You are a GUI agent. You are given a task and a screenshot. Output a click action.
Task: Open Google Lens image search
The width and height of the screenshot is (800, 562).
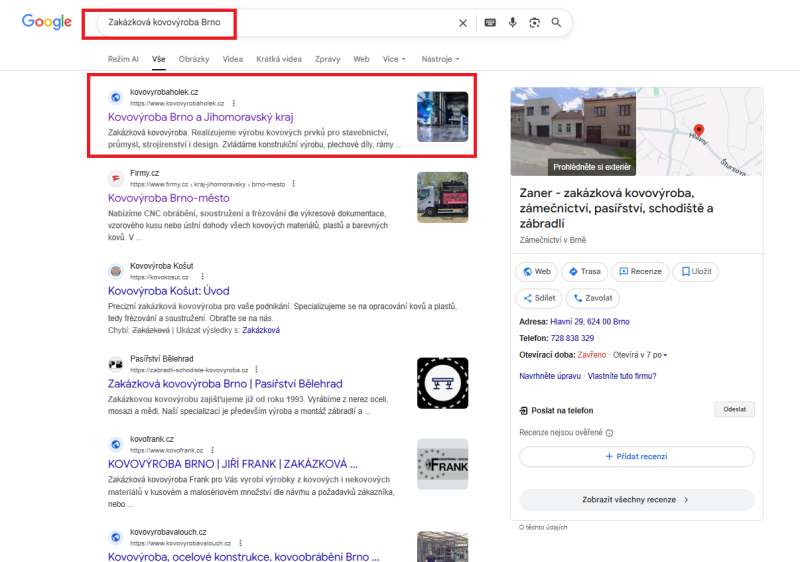point(535,23)
